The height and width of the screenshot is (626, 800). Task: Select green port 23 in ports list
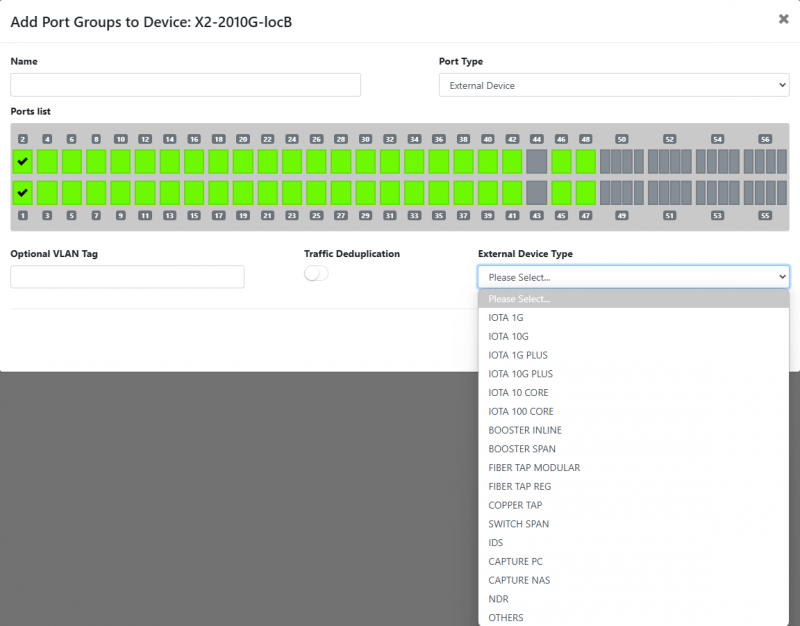[x=292, y=192]
